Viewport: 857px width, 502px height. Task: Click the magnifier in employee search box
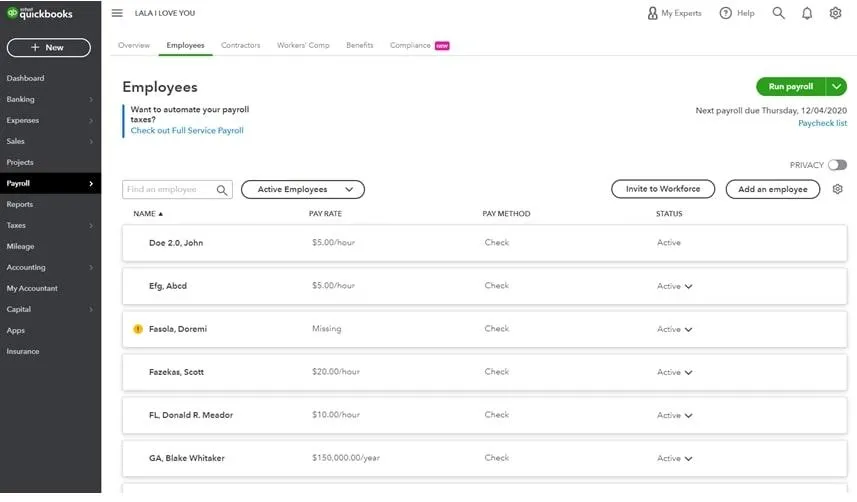[221, 190]
